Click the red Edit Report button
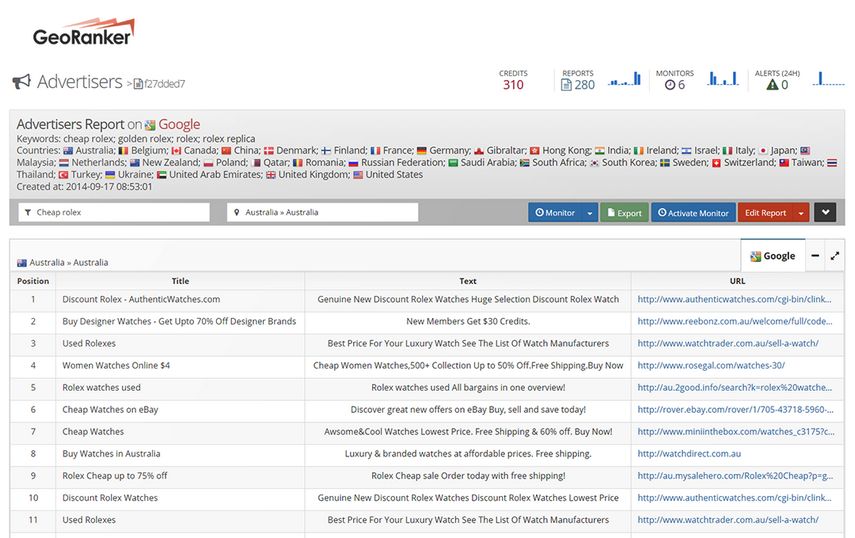The image size is (855, 538). click(x=766, y=213)
